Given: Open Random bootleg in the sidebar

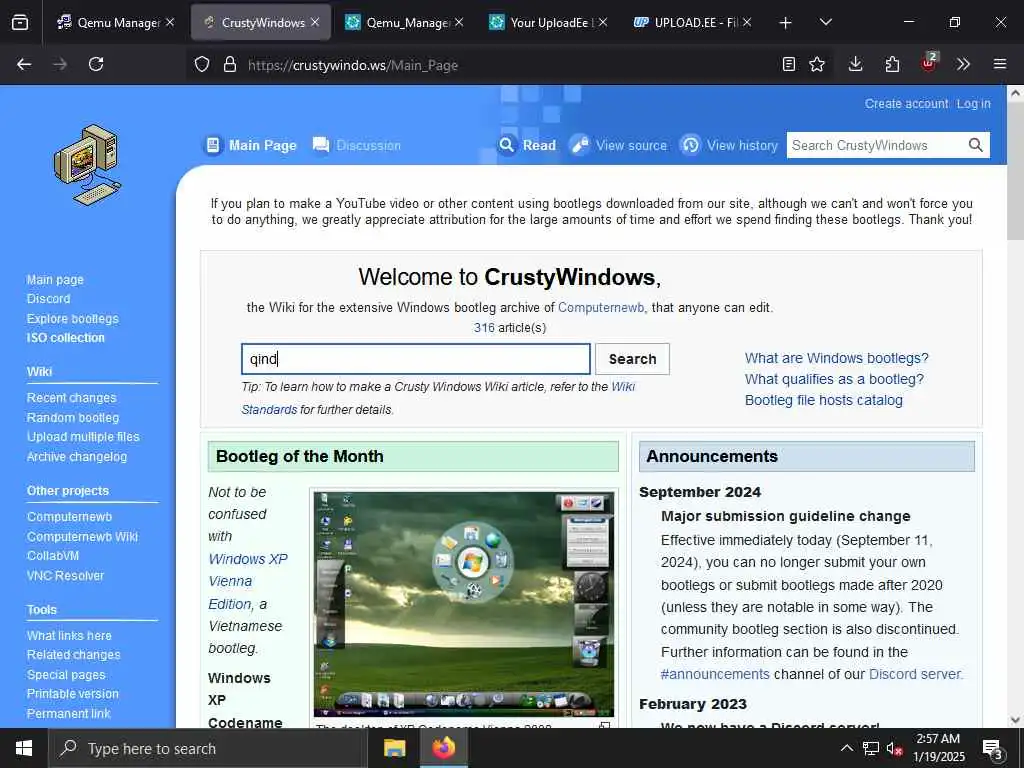Looking at the screenshot, I should point(73,417).
